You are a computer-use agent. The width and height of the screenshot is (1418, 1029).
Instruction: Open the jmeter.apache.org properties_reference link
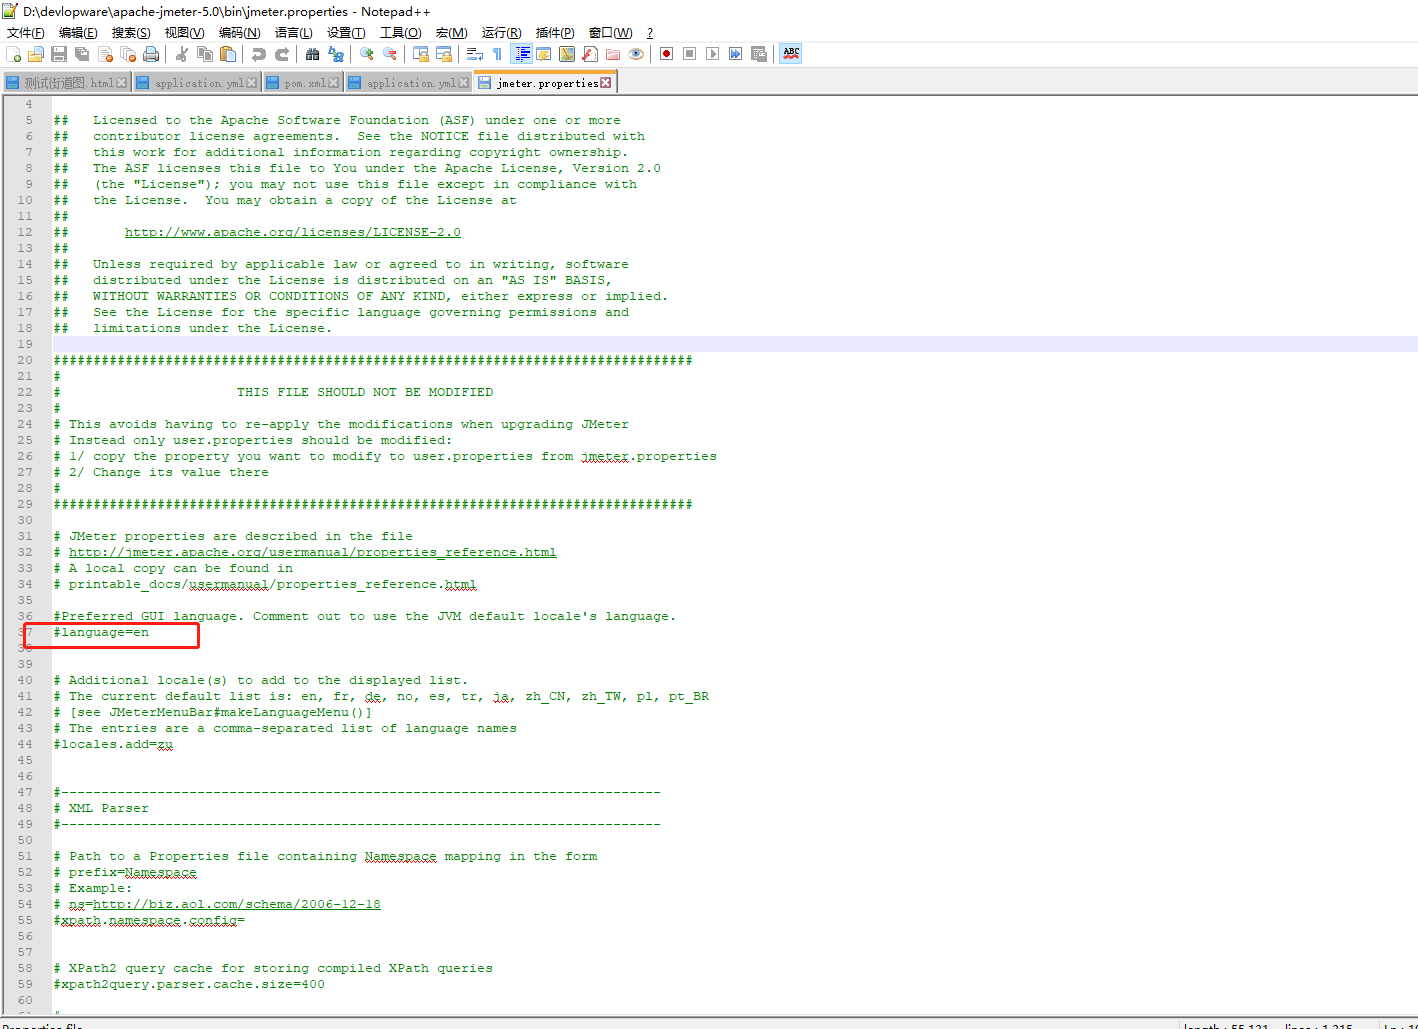point(313,552)
